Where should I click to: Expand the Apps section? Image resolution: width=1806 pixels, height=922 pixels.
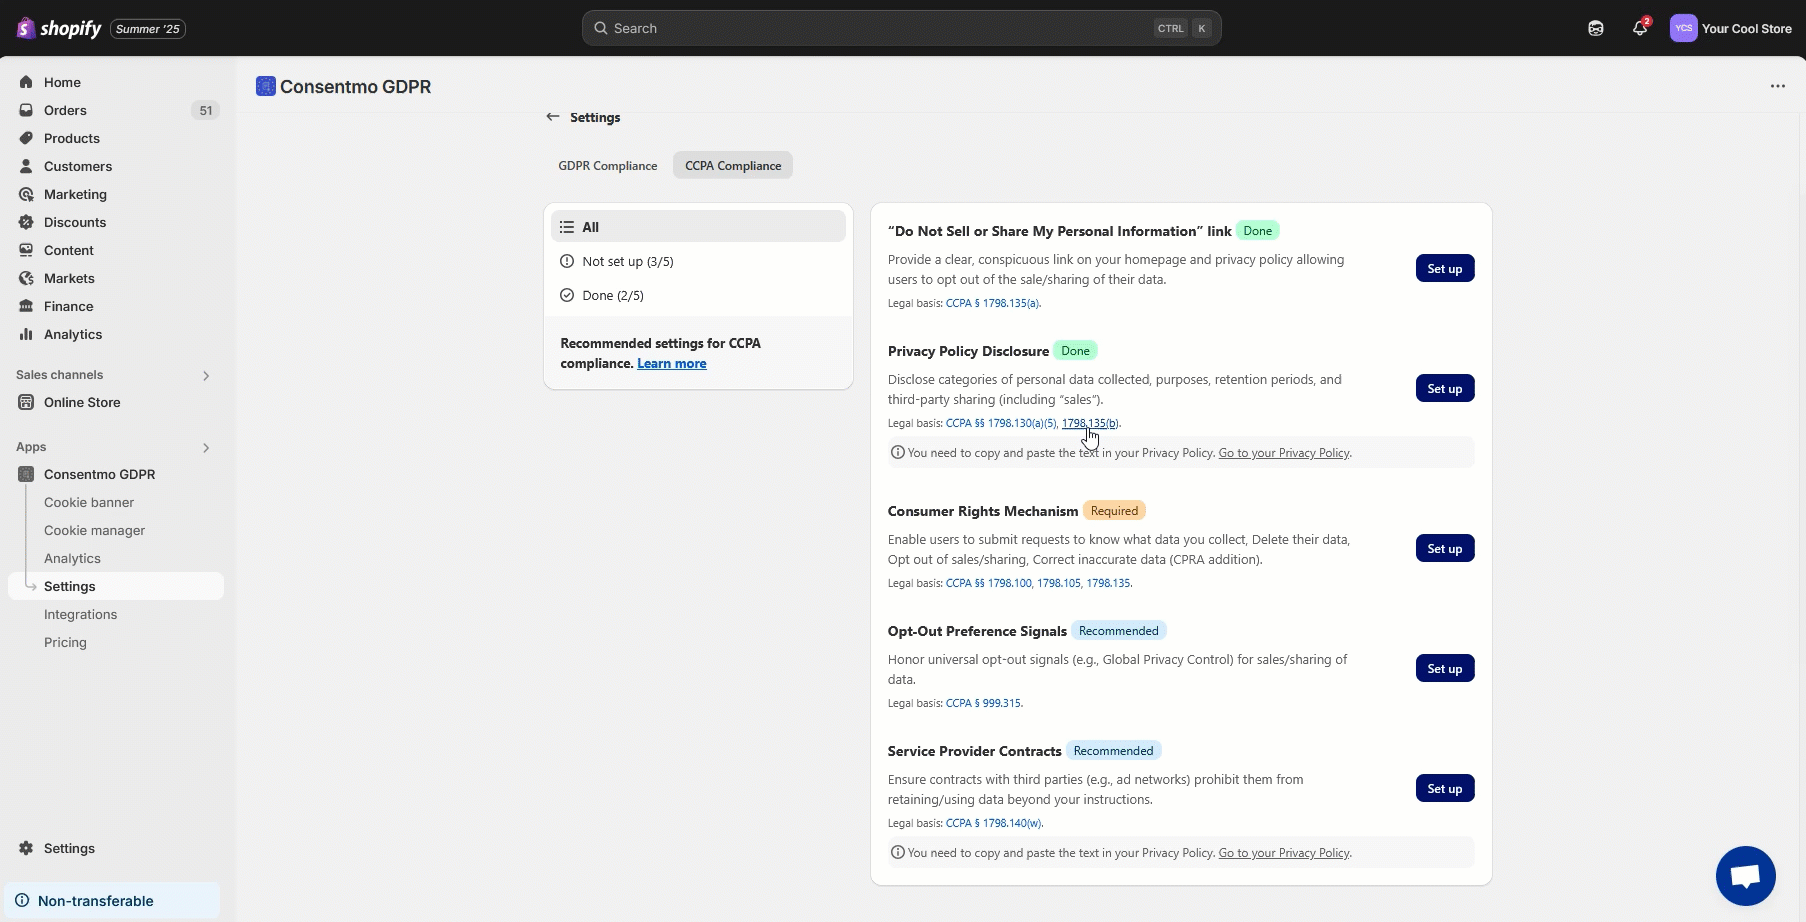click(x=206, y=448)
